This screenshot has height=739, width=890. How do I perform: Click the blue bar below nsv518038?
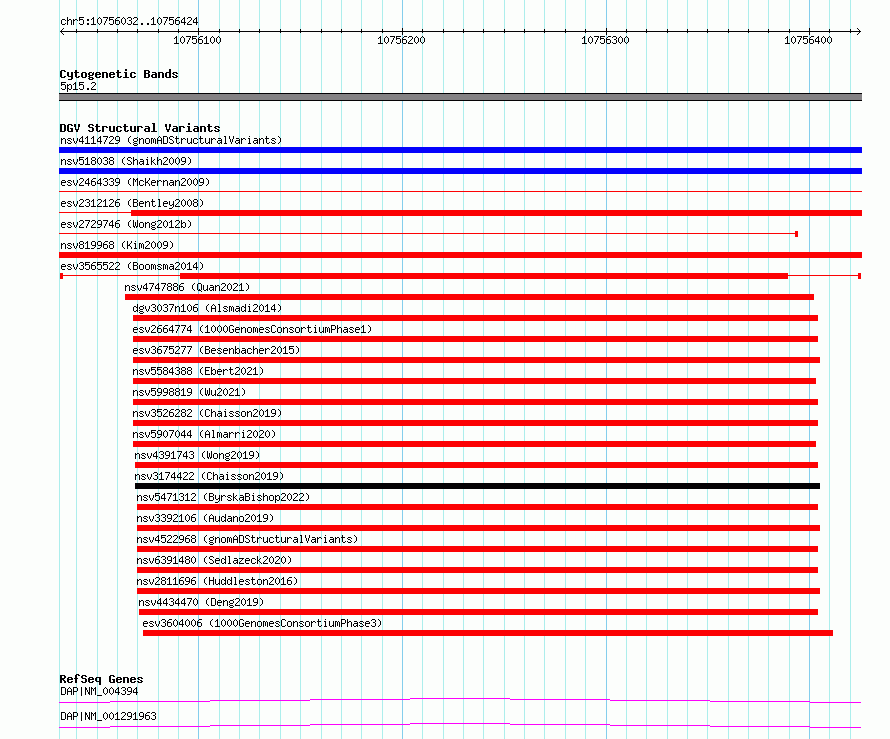[x=460, y=171]
